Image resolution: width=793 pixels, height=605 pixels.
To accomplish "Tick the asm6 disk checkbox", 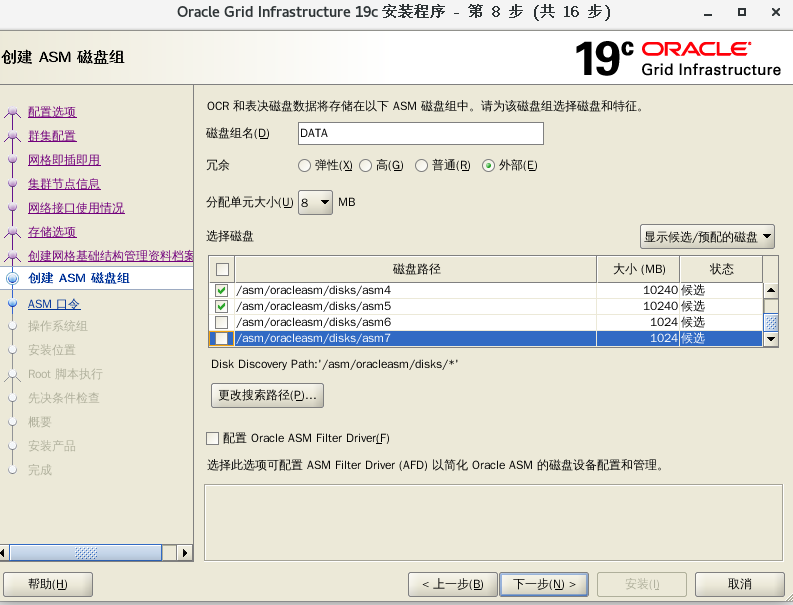I will click(x=221, y=322).
